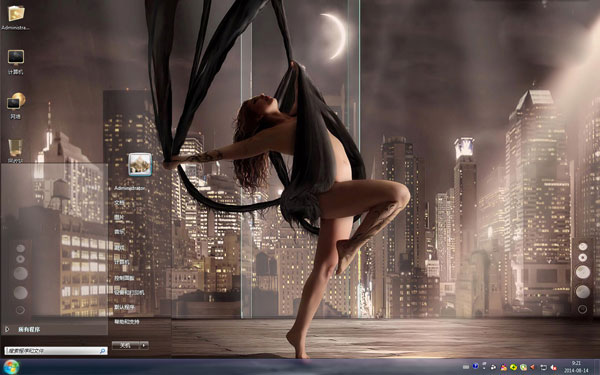Click the muted volume speaker tray icon

(x=553, y=368)
